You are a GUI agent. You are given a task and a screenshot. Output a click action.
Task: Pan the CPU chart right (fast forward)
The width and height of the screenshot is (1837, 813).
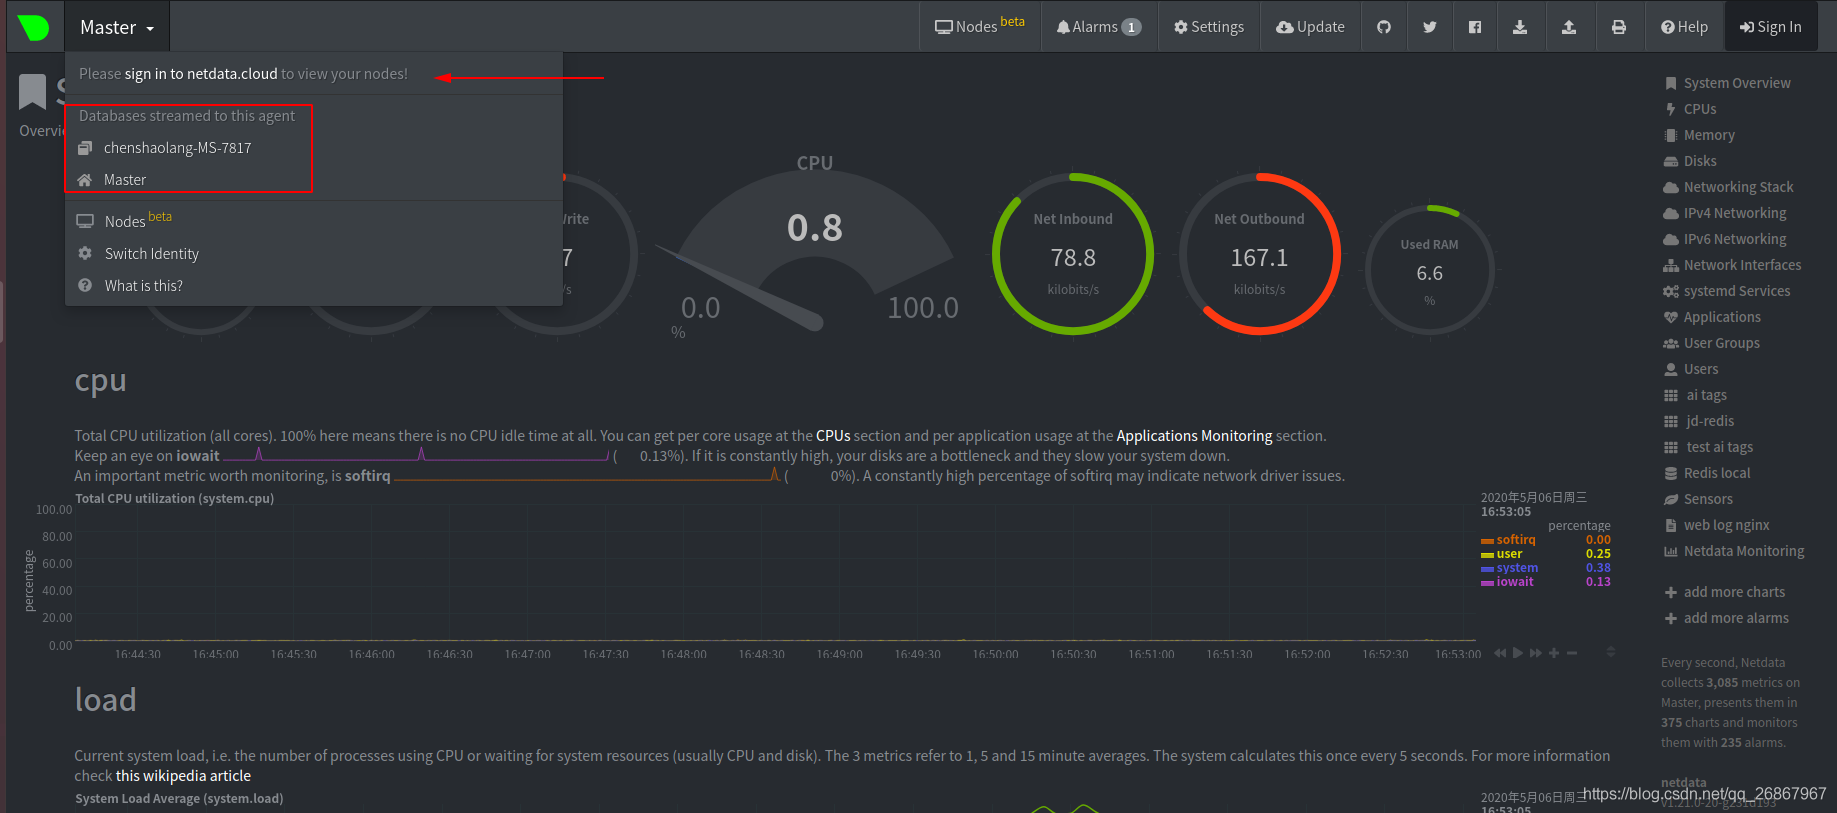[x=1536, y=653]
